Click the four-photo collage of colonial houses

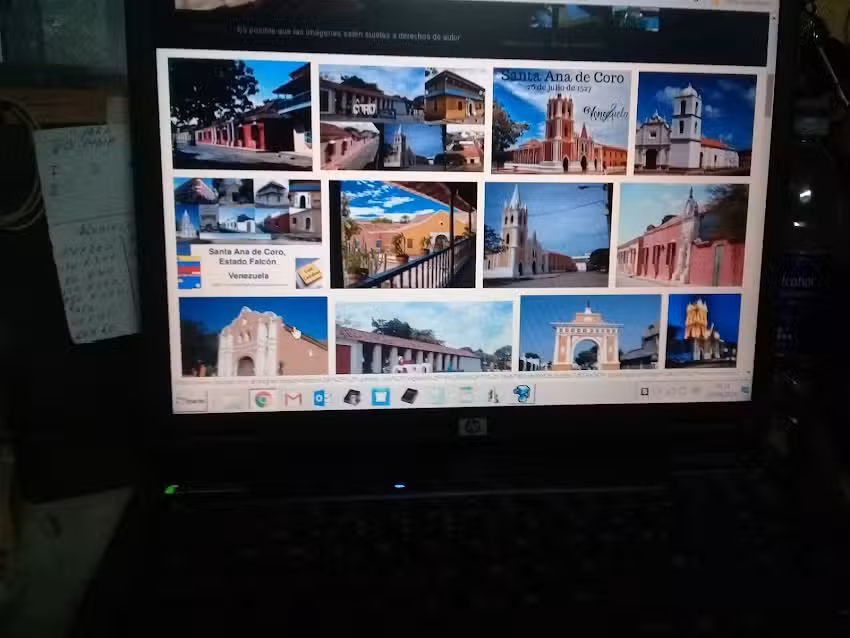click(x=401, y=117)
